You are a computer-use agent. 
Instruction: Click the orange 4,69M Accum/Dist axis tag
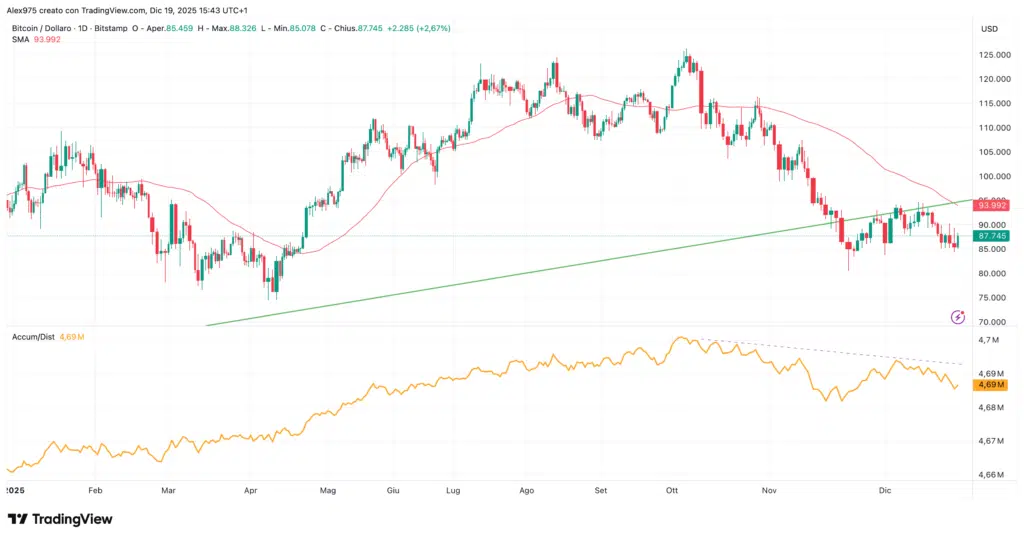[993, 384]
